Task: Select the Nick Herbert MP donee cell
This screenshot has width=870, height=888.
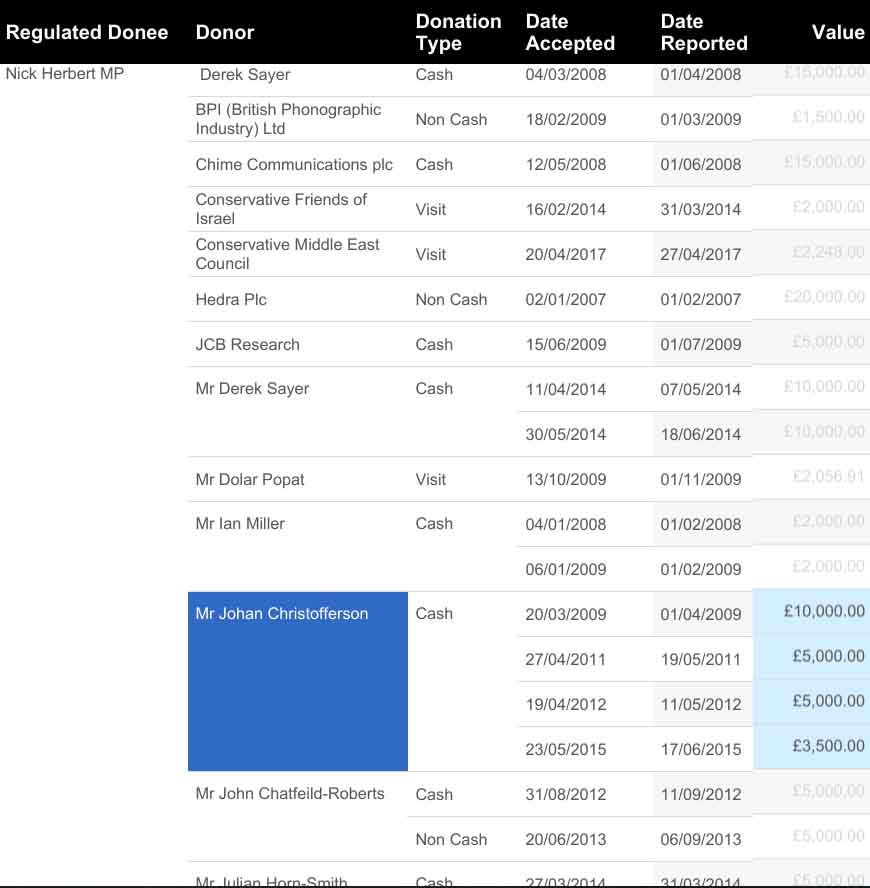Action: click(65, 74)
